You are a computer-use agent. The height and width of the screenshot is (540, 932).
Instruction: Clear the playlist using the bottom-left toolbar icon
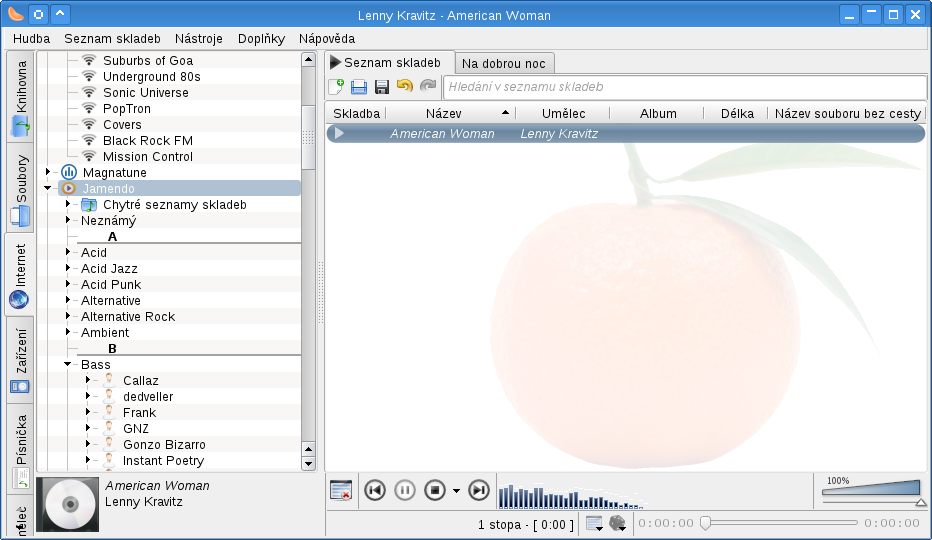pyautogui.click(x=341, y=491)
